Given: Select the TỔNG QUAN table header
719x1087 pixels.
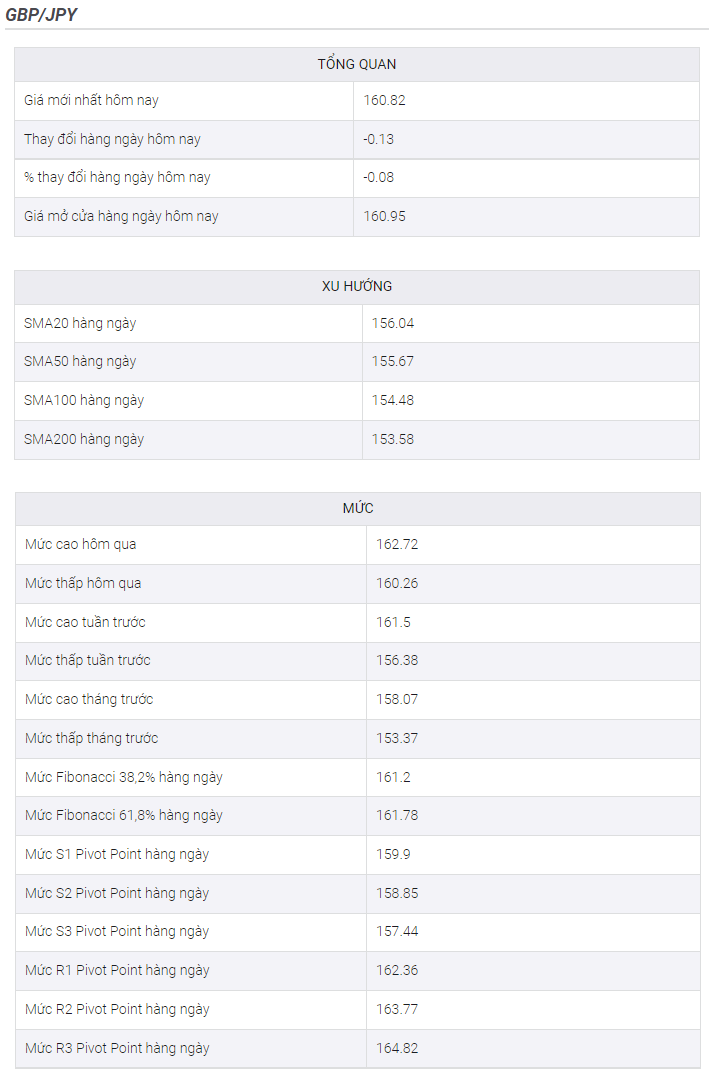Looking at the screenshot, I should pos(357,64).
